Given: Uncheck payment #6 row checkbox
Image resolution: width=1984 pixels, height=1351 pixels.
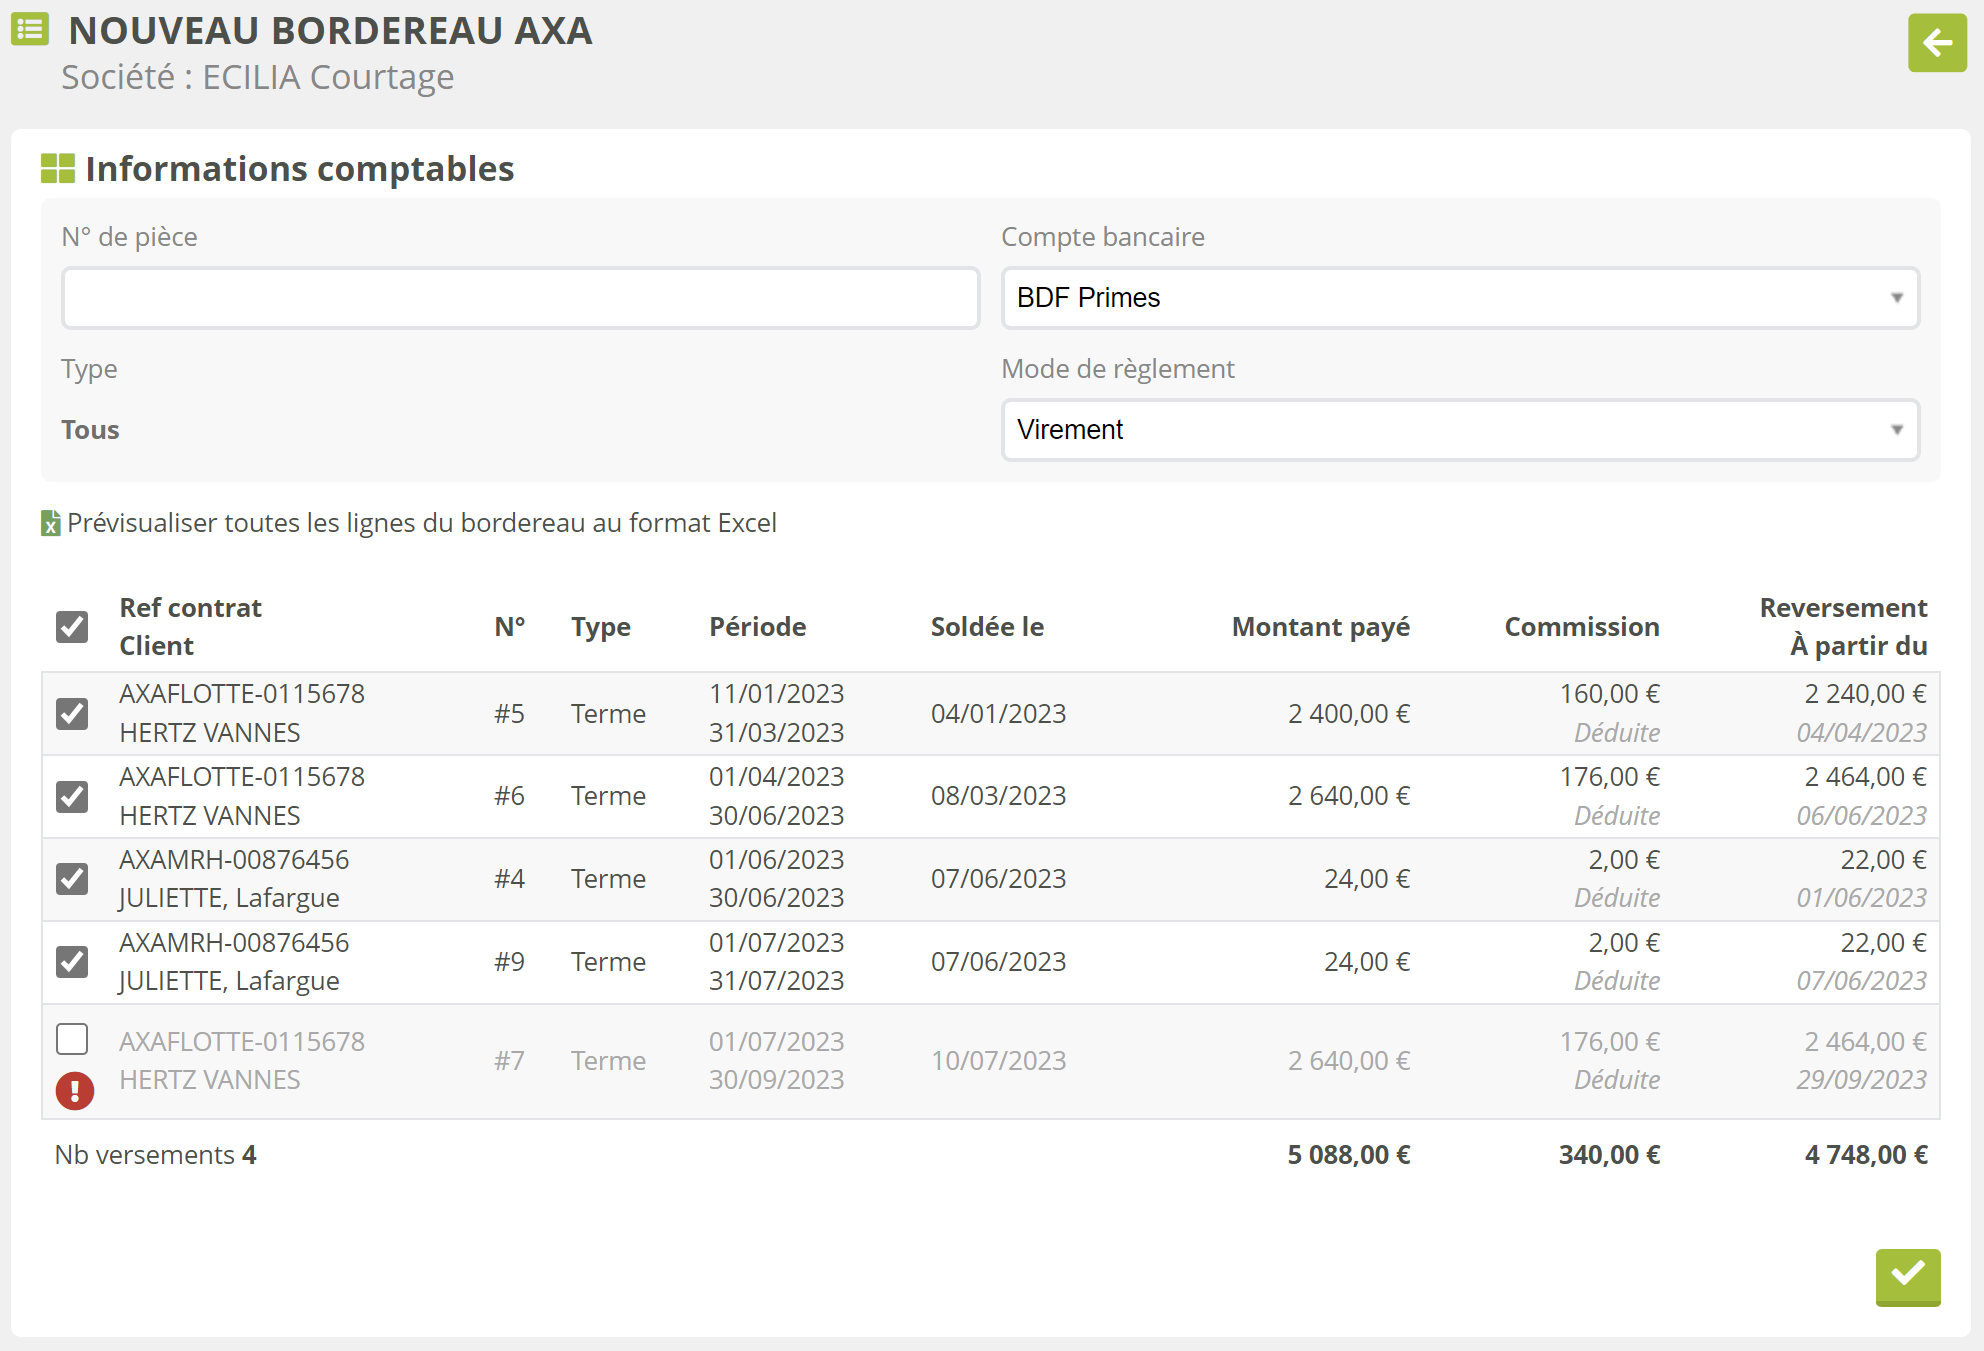Looking at the screenshot, I should point(72,797).
